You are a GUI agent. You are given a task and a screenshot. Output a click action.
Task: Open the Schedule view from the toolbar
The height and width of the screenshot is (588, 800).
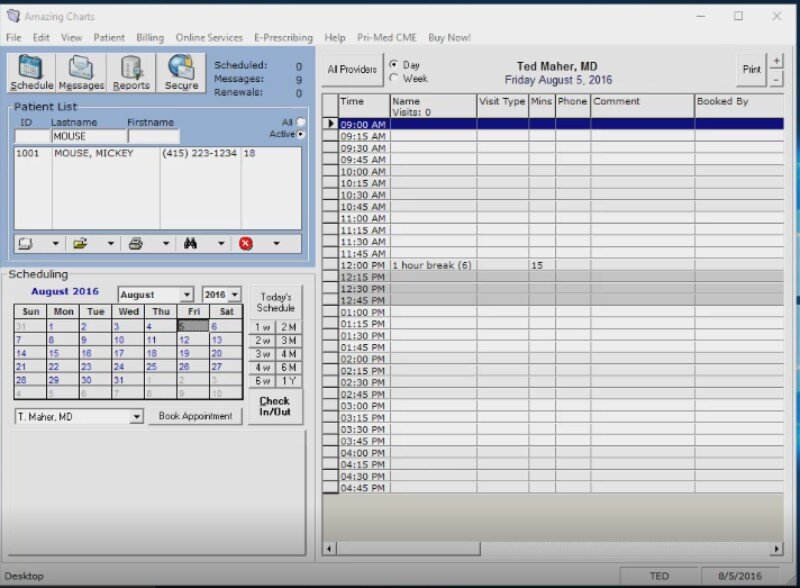[x=31, y=73]
